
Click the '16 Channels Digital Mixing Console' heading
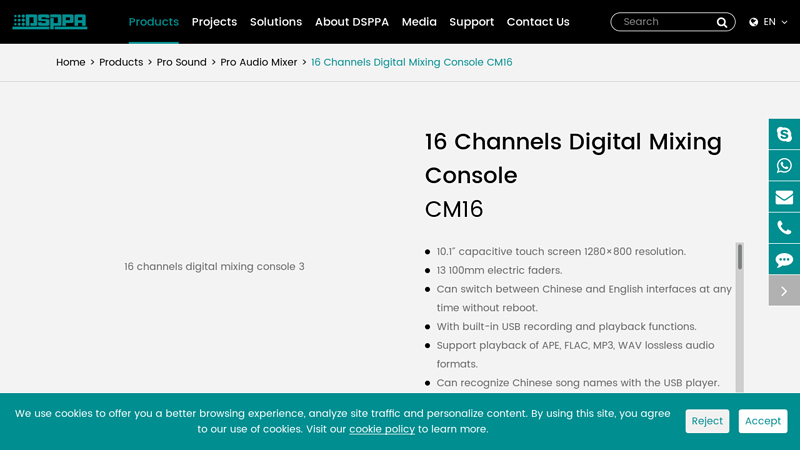coord(573,158)
